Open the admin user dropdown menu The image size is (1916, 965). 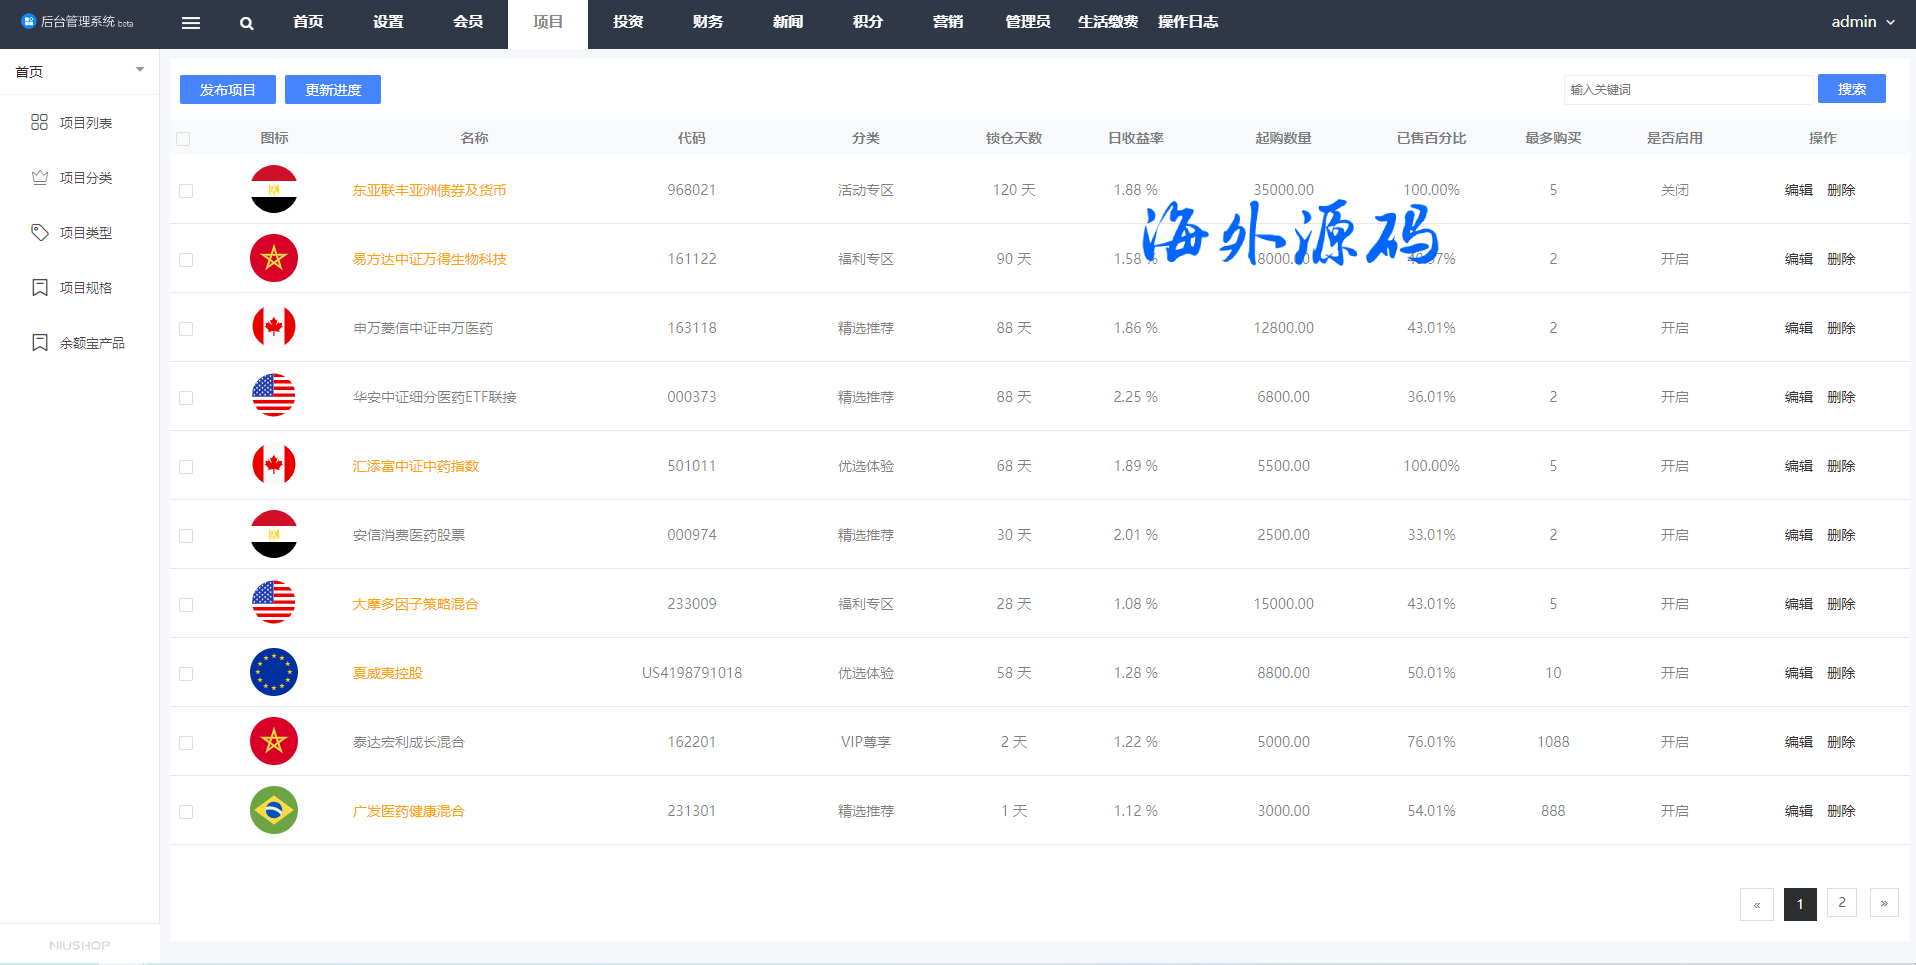tap(1862, 22)
